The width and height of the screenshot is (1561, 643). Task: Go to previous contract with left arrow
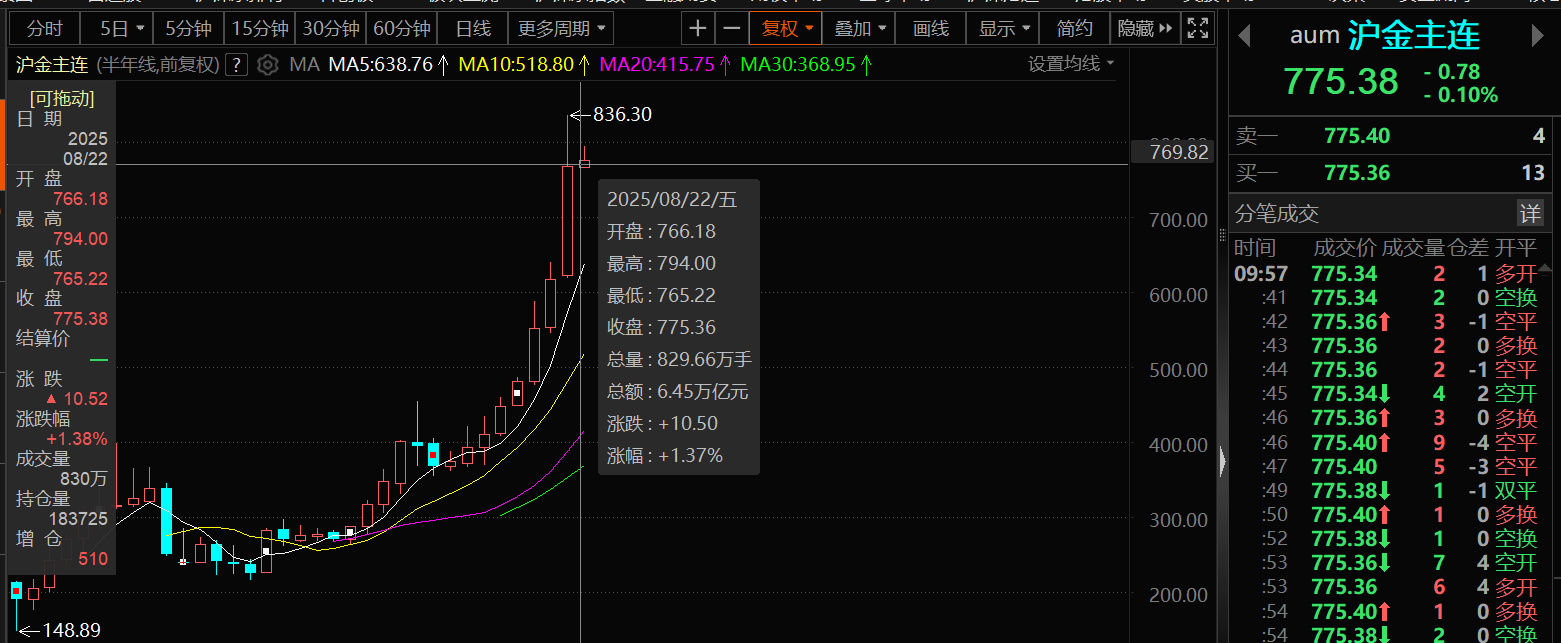coord(1244,38)
